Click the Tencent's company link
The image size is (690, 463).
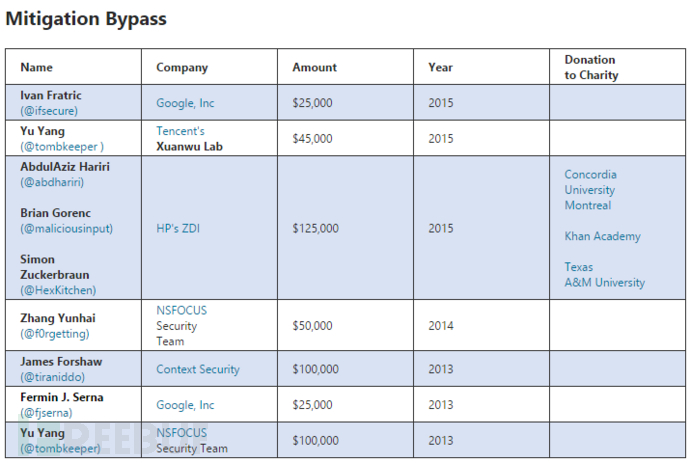point(180,131)
